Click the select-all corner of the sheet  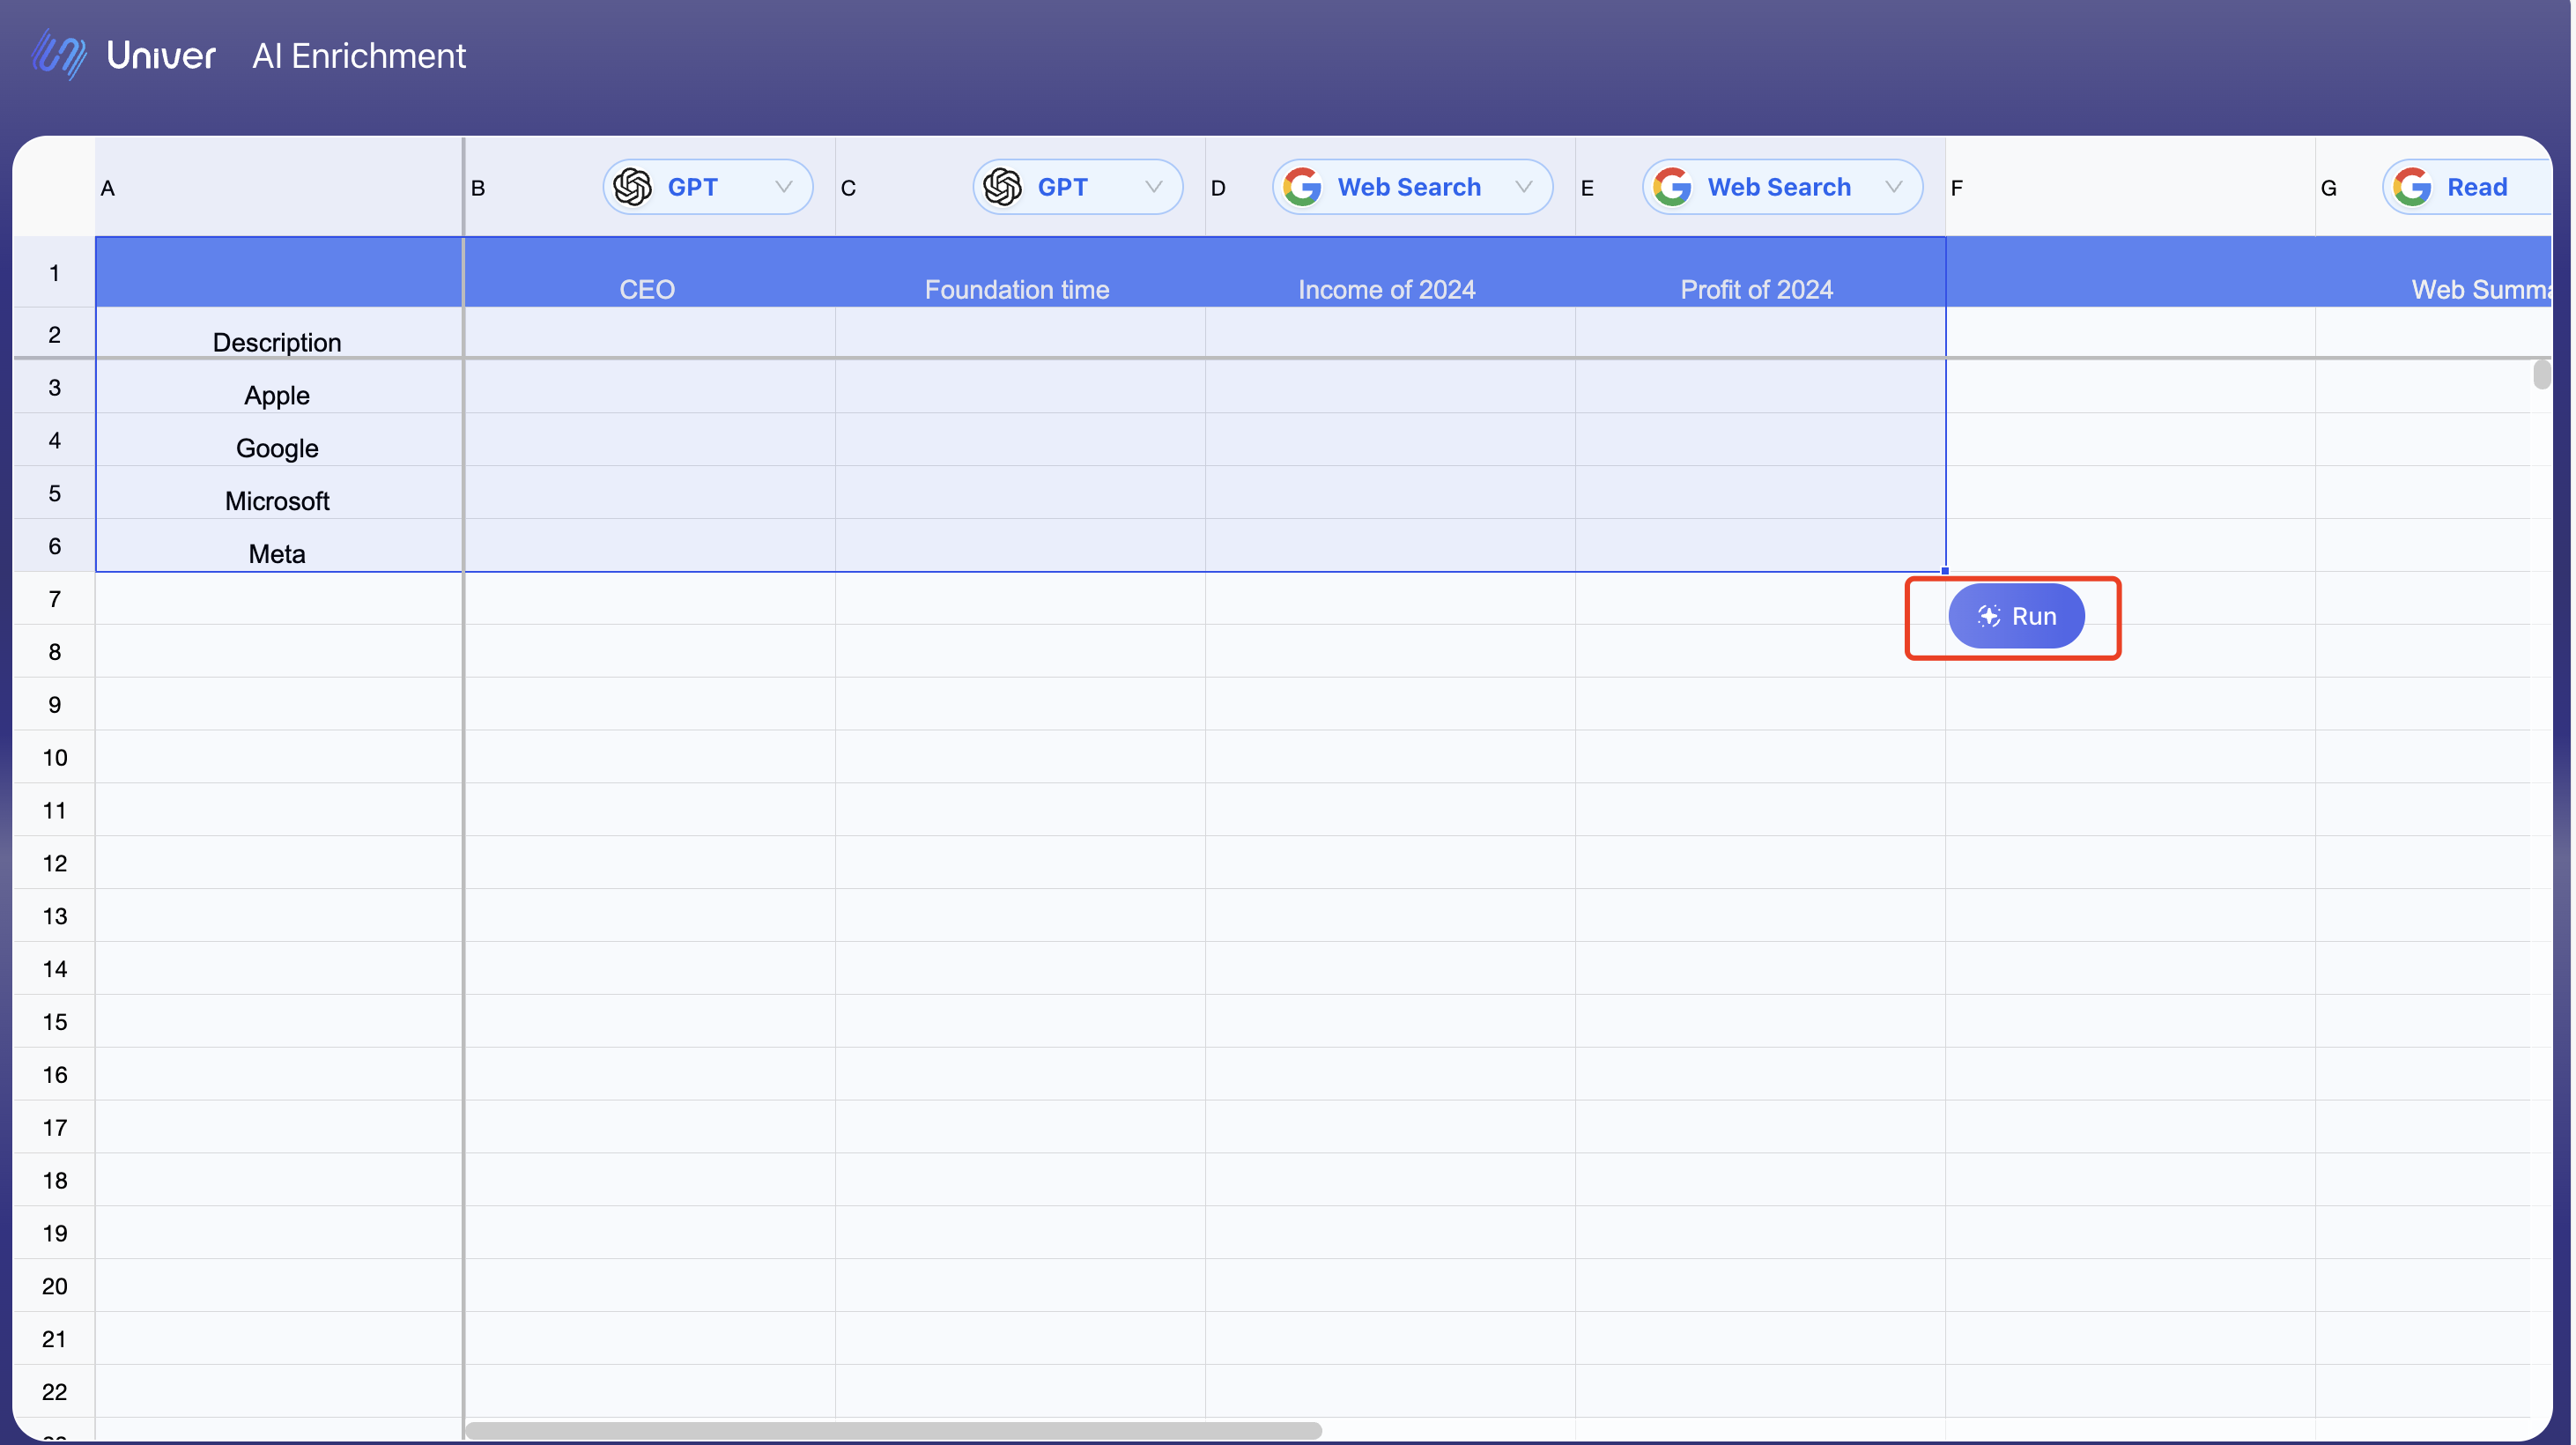pyautogui.click(x=54, y=187)
